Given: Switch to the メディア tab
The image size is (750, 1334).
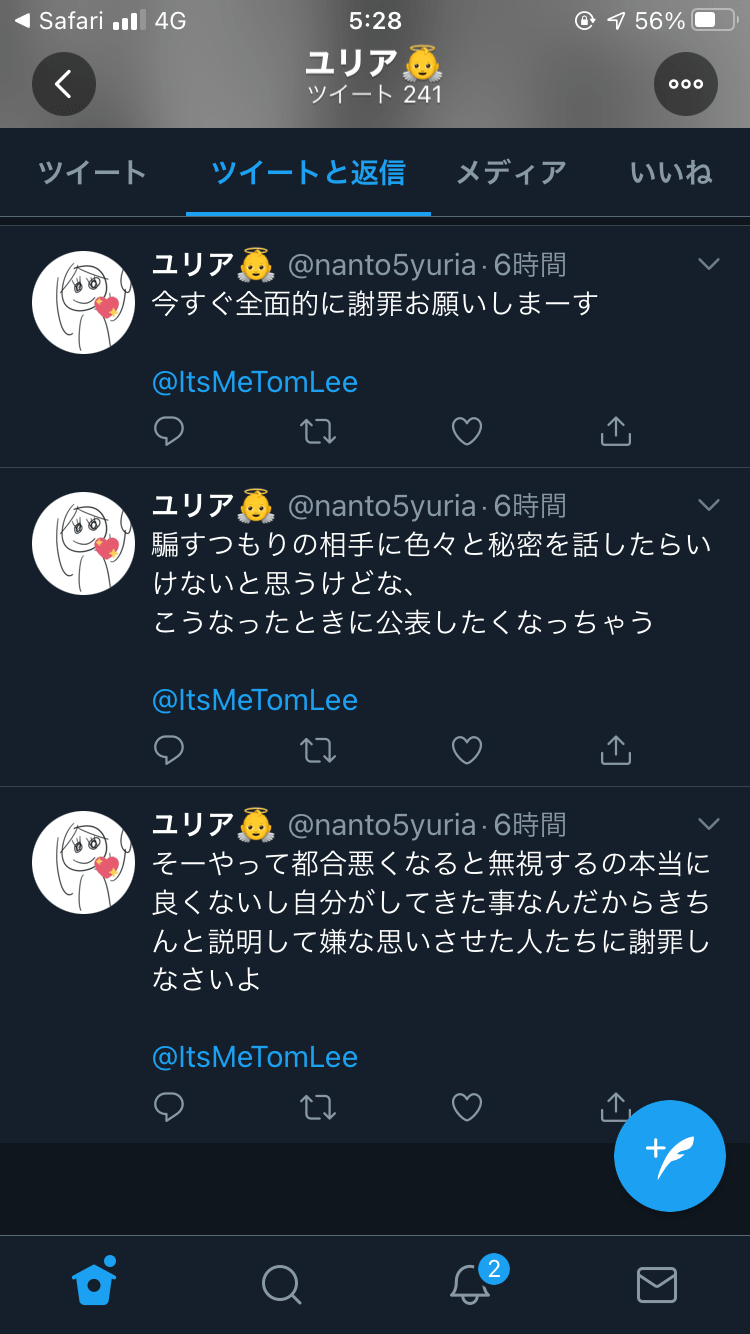Looking at the screenshot, I should click(511, 172).
